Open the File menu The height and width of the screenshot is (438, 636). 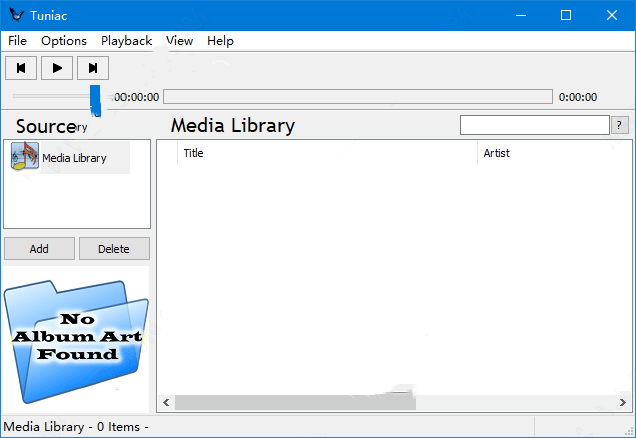tap(17, 41)
